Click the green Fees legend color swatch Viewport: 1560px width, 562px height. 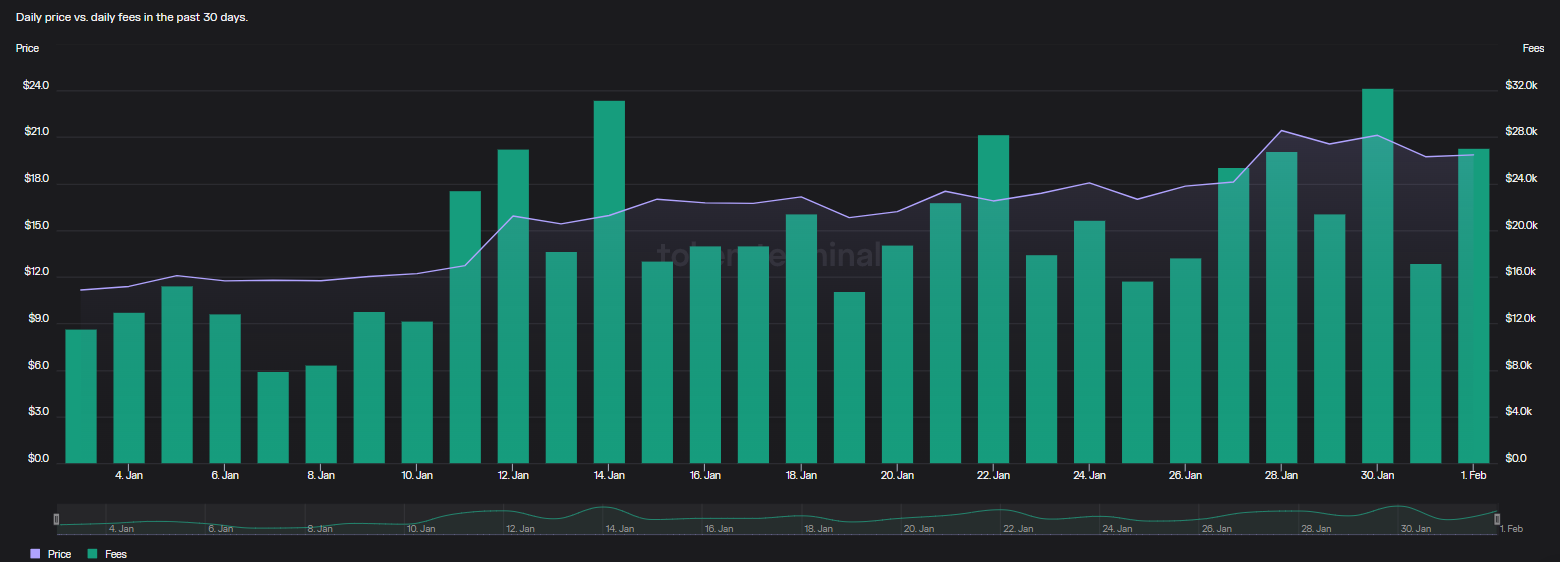click(x=93, y=554)
